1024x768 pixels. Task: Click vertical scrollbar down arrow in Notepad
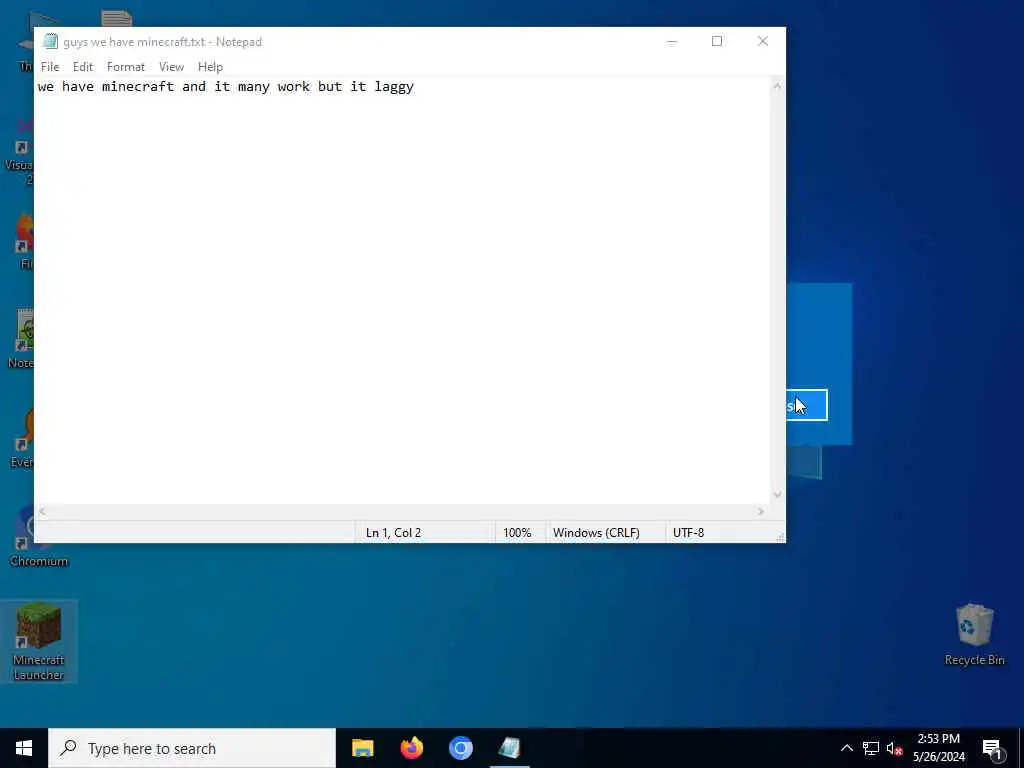777,494
